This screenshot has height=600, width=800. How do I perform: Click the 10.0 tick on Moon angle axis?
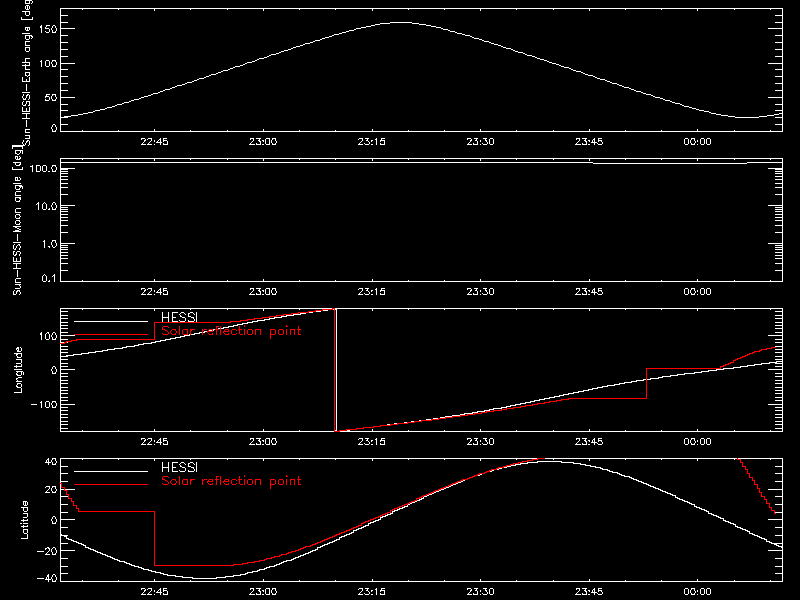46,206
